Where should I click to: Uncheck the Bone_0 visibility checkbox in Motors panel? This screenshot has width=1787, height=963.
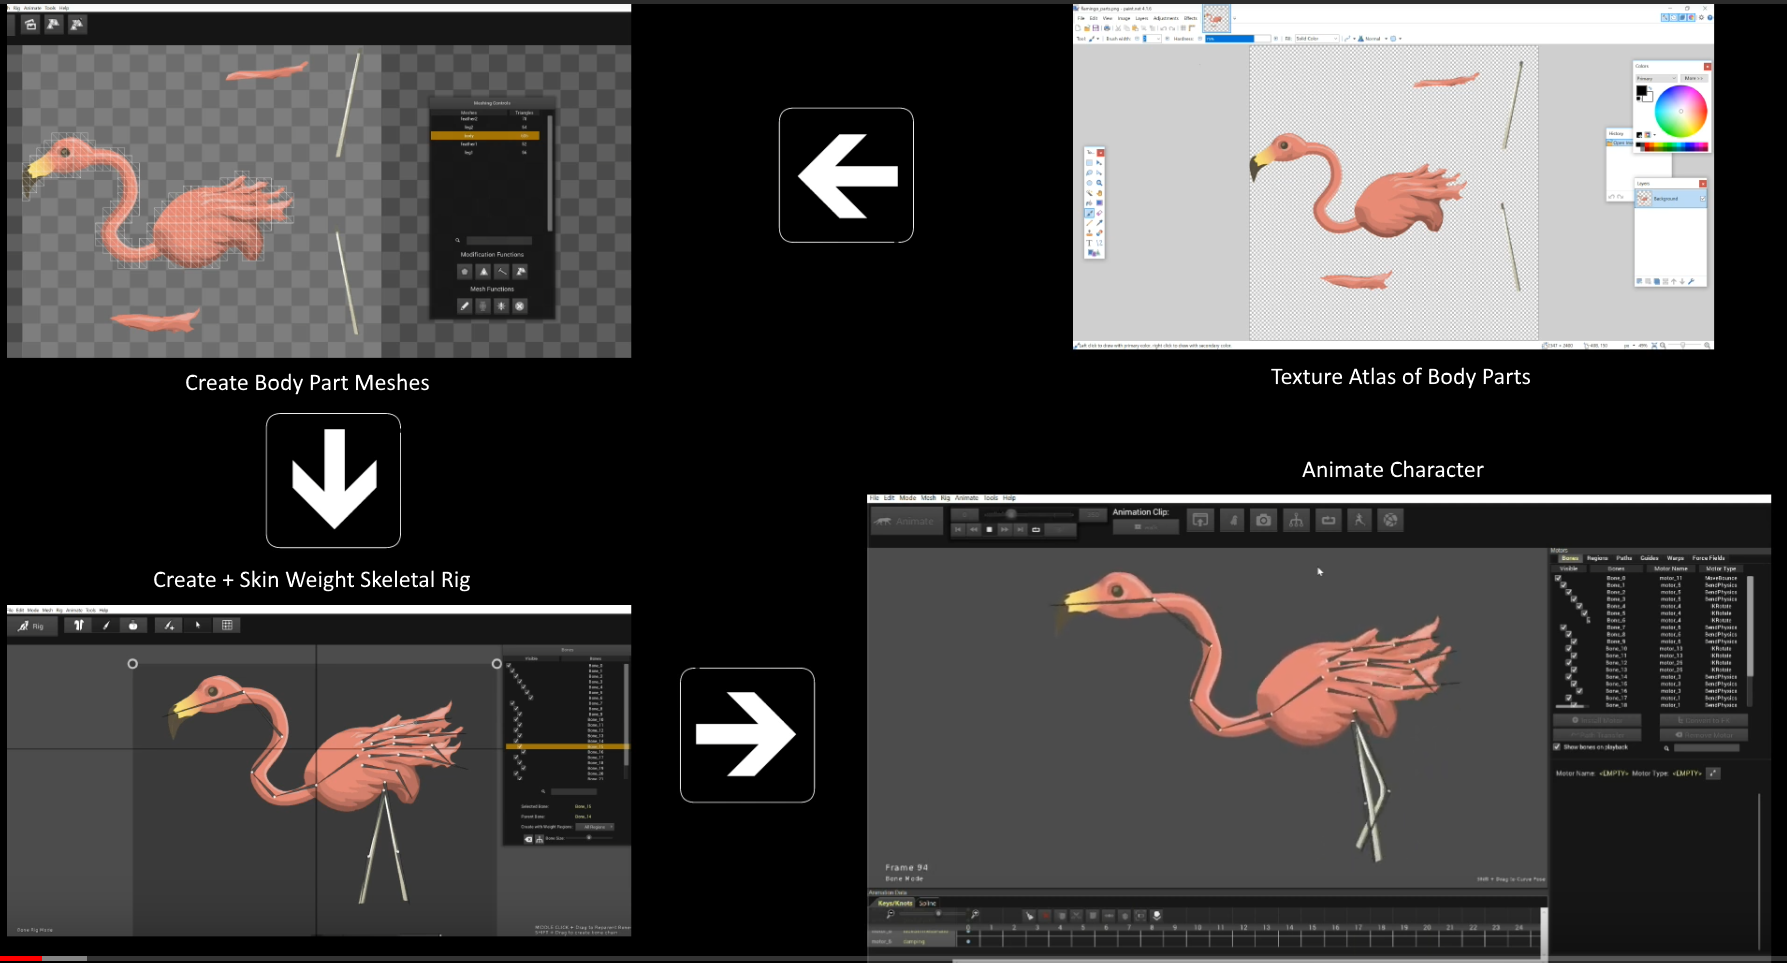coord(1558,578)
